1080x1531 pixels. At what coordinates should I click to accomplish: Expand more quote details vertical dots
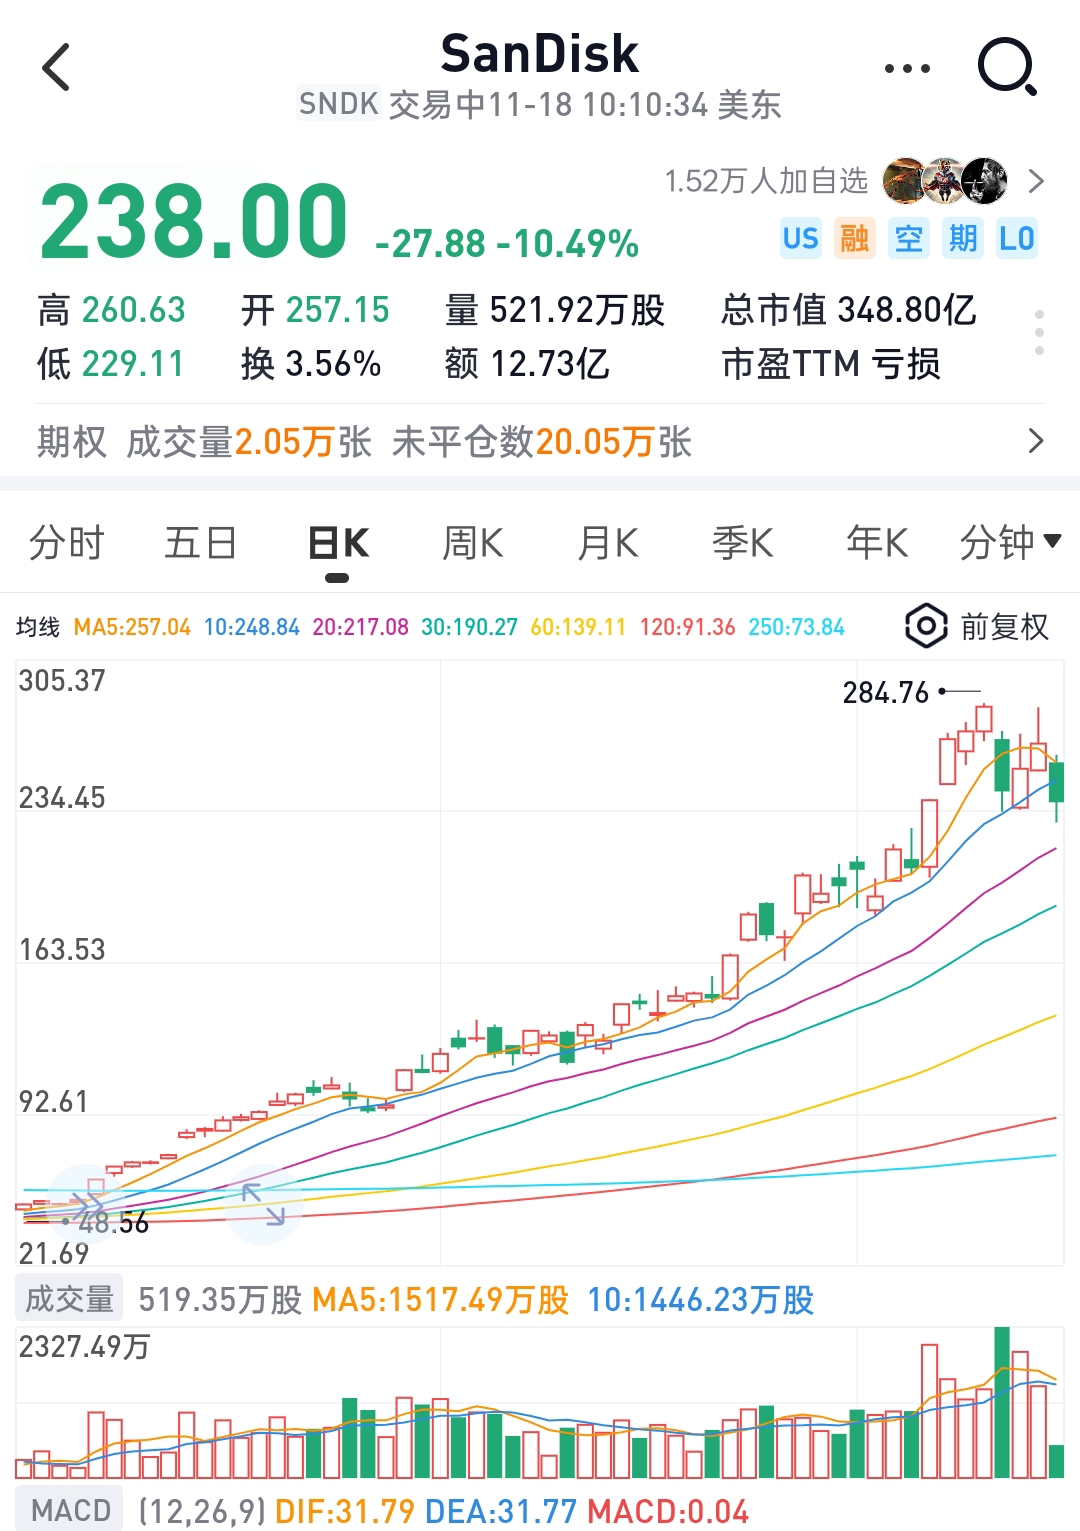(x=1039, y=333)
